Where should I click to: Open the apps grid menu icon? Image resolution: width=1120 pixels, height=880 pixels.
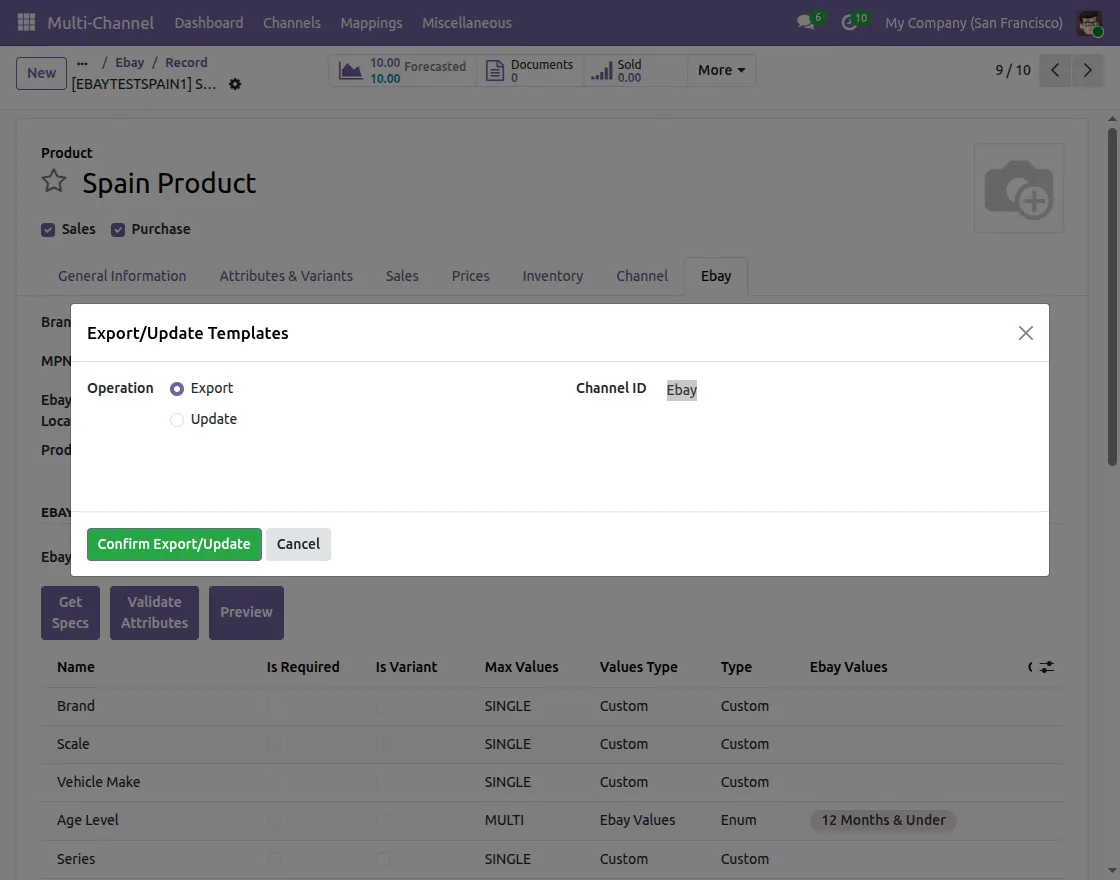click(x=26, y=22)
